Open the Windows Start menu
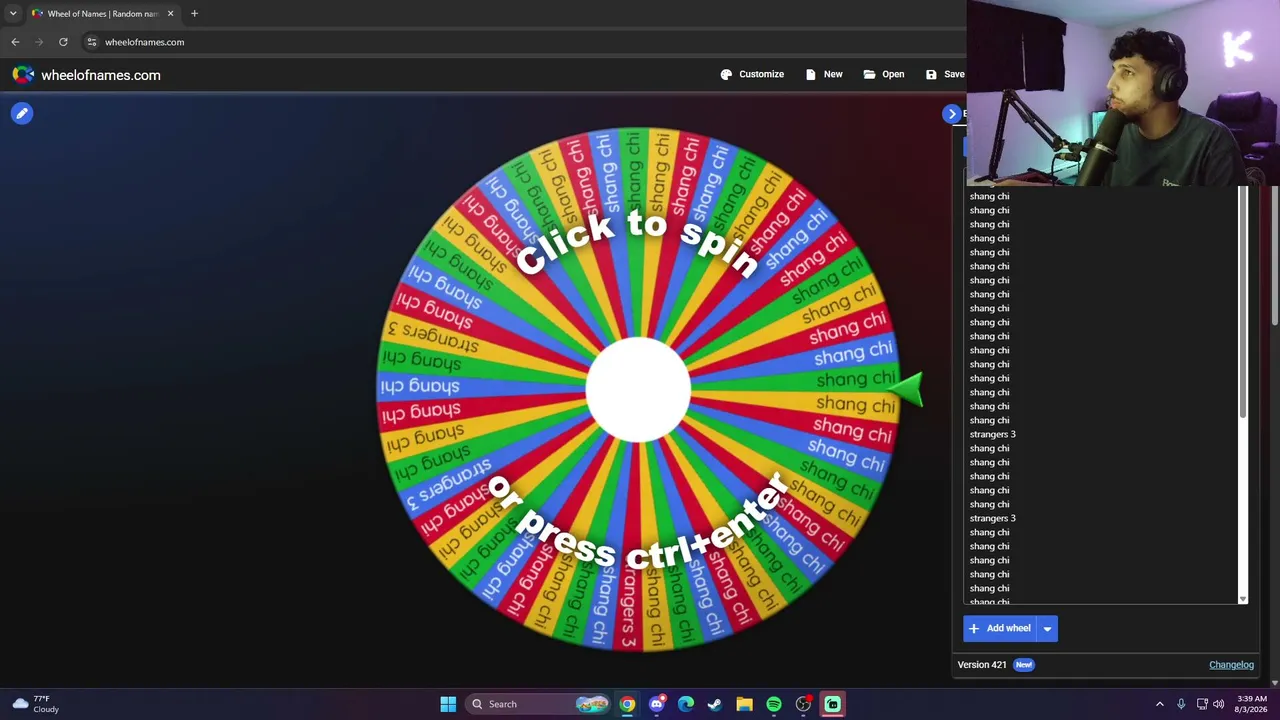This screenshot has width=1280, height=720. coord(448,704)
